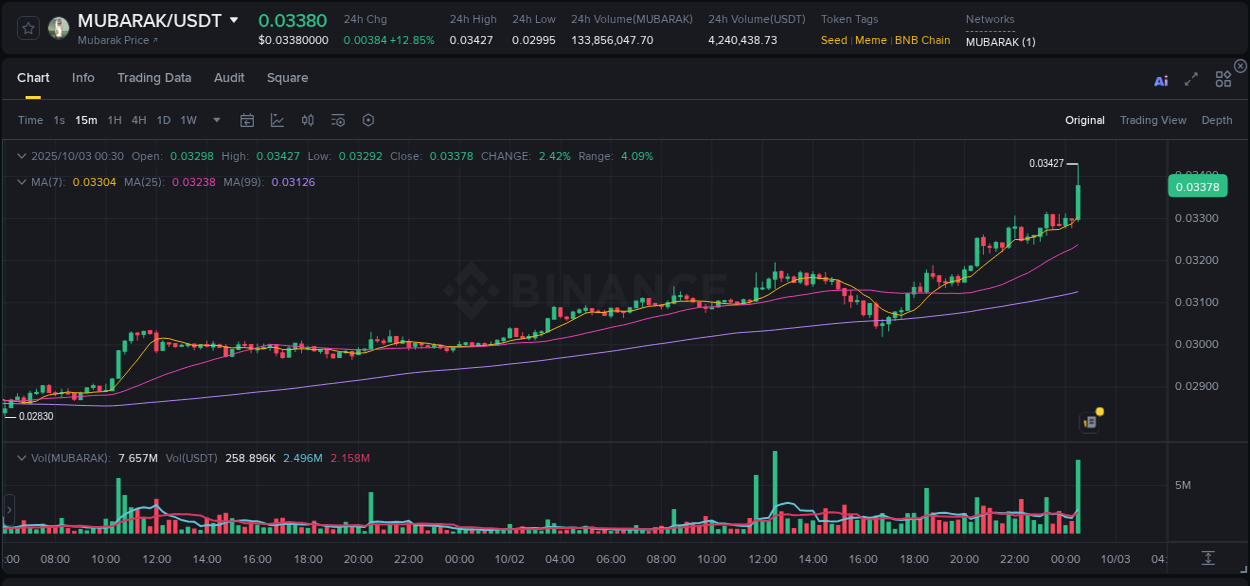Image resolution: width=1250 pixels, height=586 pixels.
Task: Open the layout grid widget icon
Action: click(1223, 78)
